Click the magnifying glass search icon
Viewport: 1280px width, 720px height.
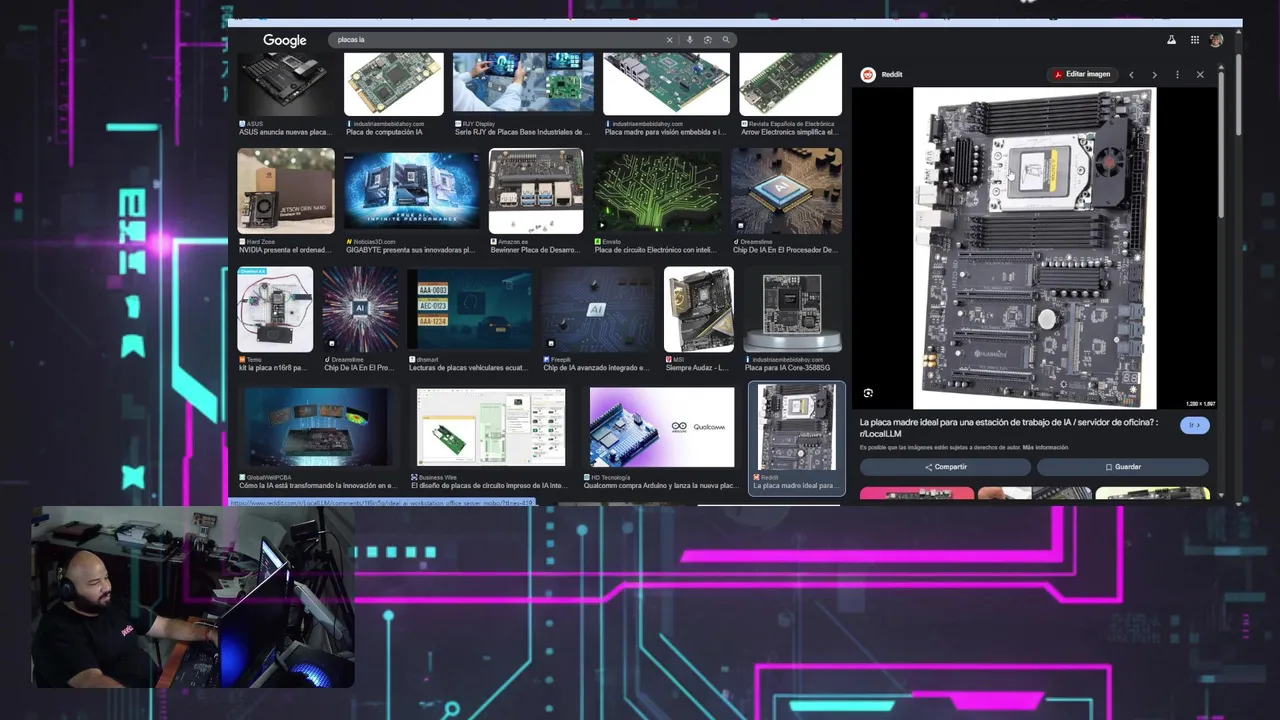pyautogui.click(x=726, y=40)
